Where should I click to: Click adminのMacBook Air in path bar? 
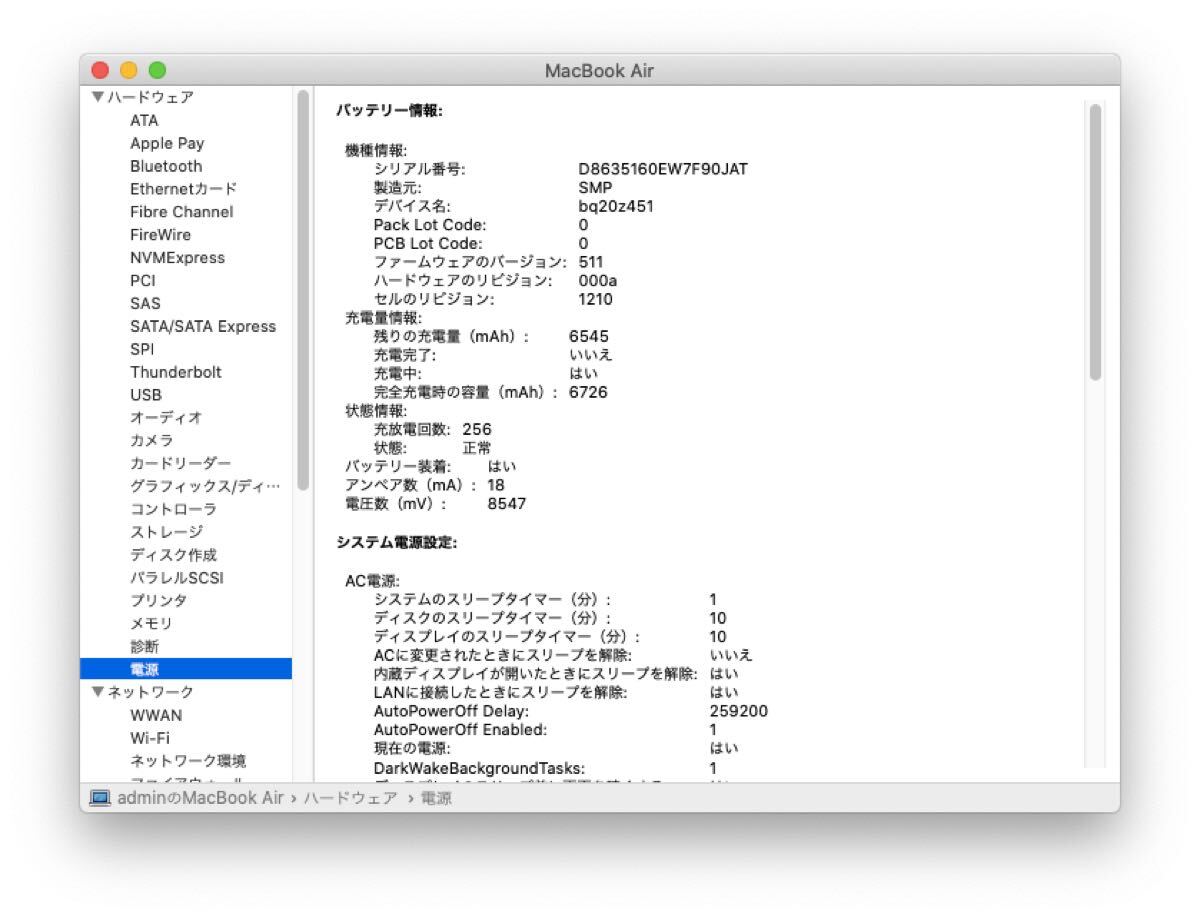(x=200, y=798)
